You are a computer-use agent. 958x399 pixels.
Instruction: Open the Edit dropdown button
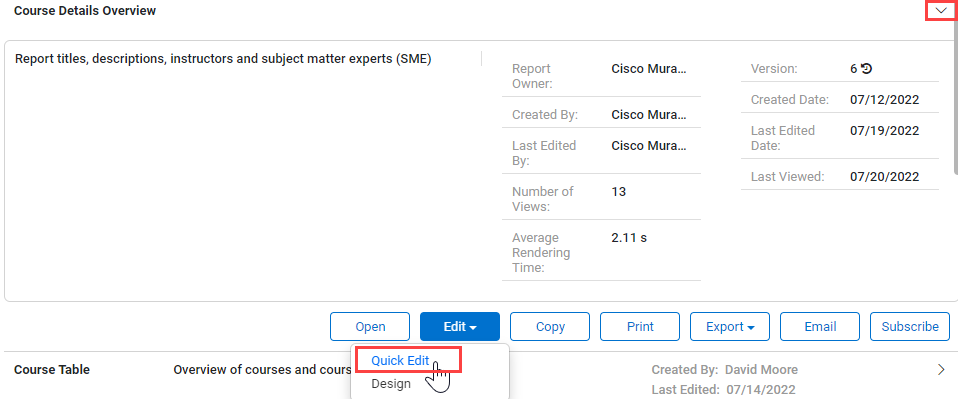click(x=460, y=326)
